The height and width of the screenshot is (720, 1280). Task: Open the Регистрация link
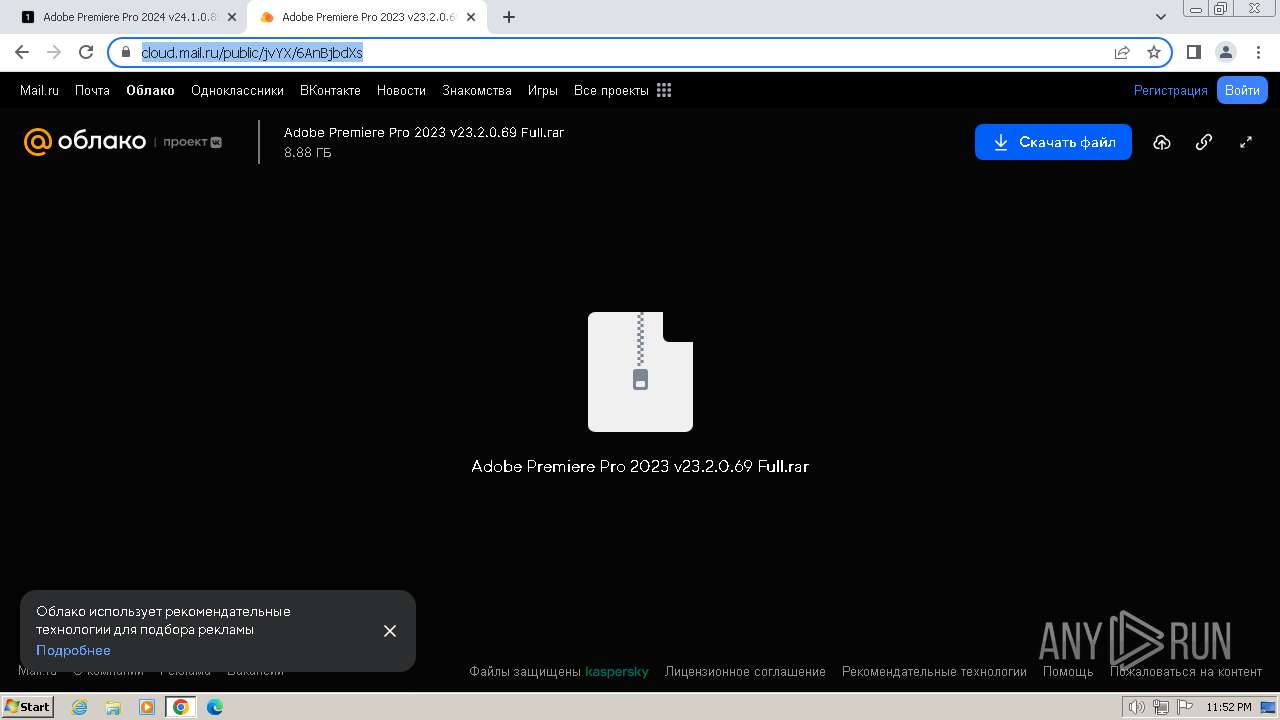click(1170, 90)
